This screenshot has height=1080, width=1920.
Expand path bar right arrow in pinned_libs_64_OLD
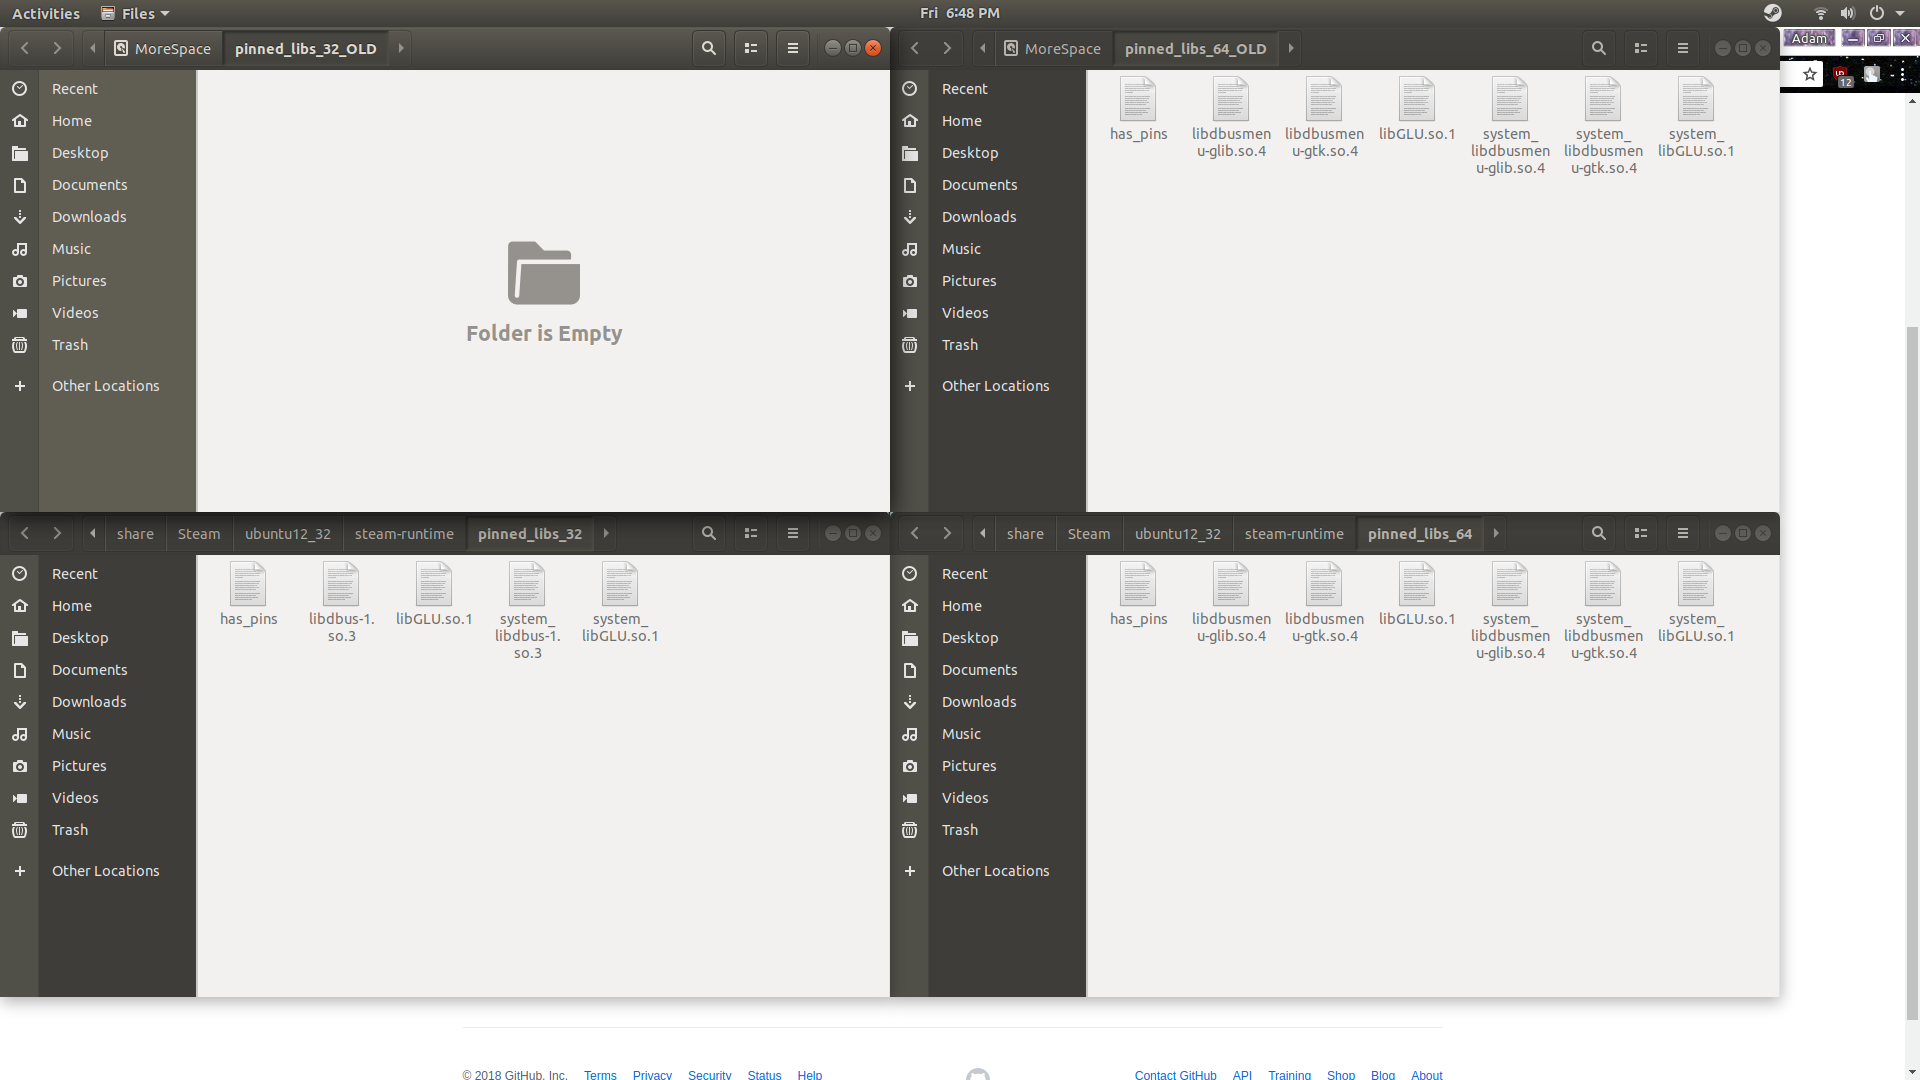point(1291,48)
